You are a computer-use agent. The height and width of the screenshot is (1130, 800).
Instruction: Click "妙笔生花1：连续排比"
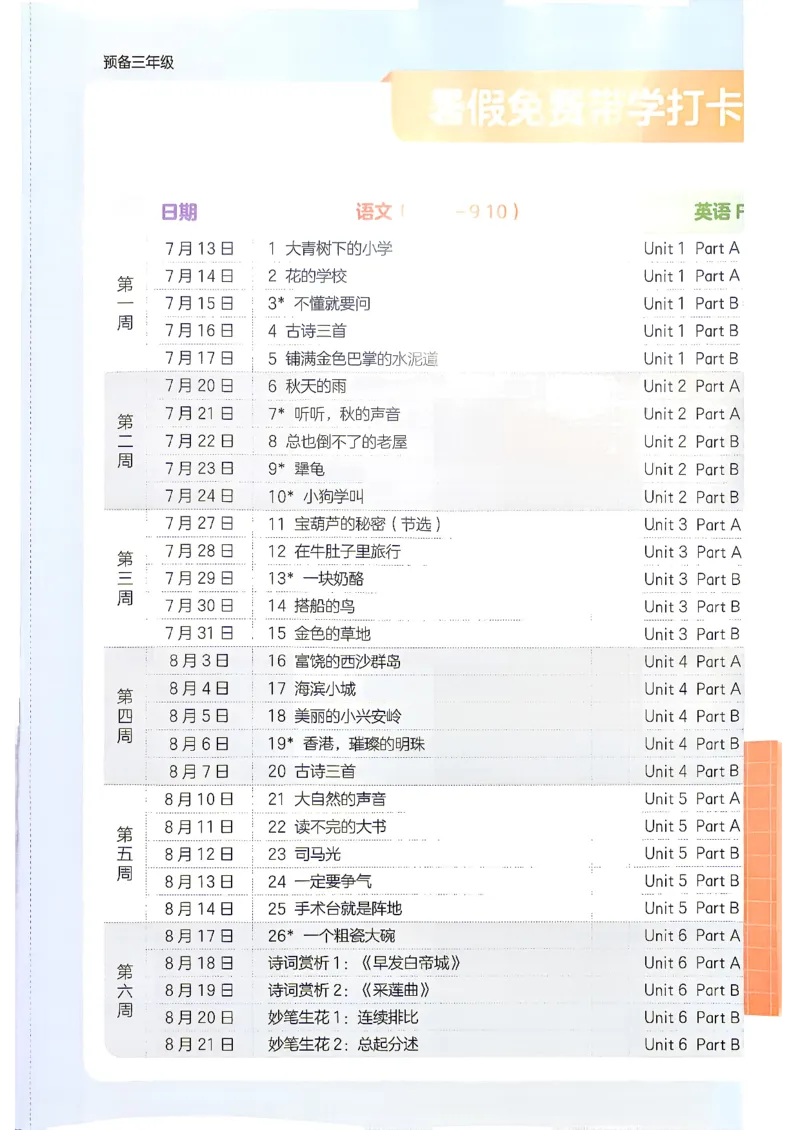(342, 1018)
